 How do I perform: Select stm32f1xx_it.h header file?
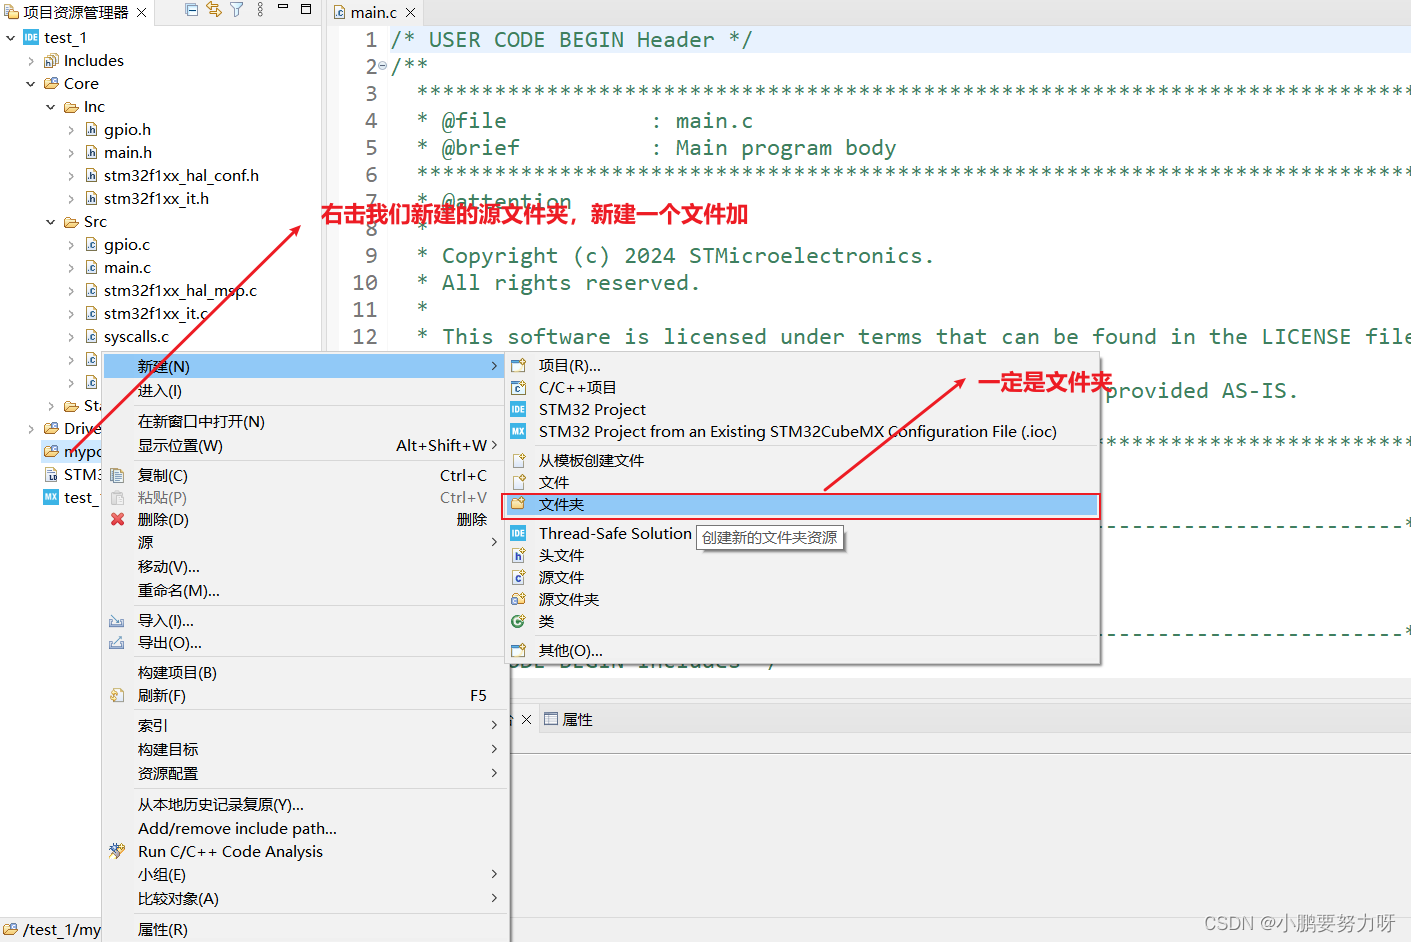point(156,198)
